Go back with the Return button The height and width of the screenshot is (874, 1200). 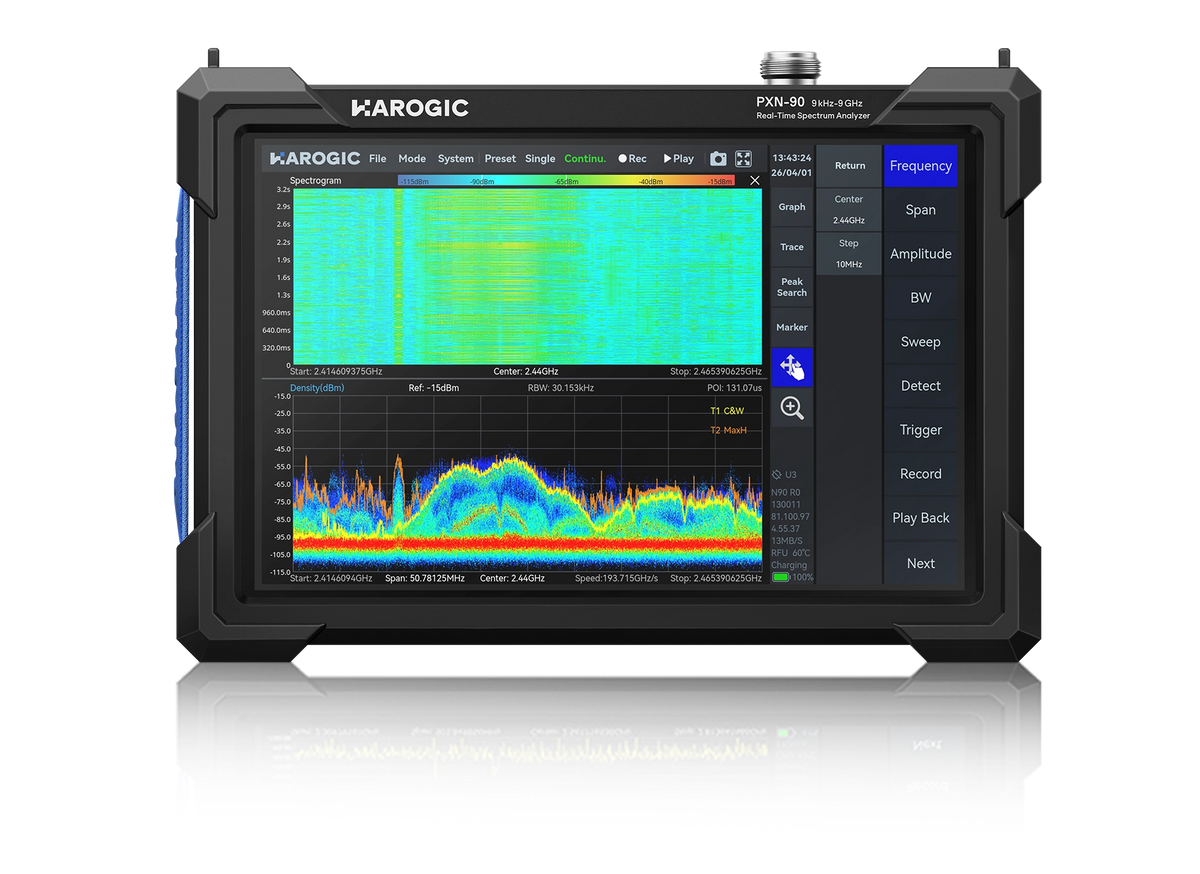[x=850, y=166]
